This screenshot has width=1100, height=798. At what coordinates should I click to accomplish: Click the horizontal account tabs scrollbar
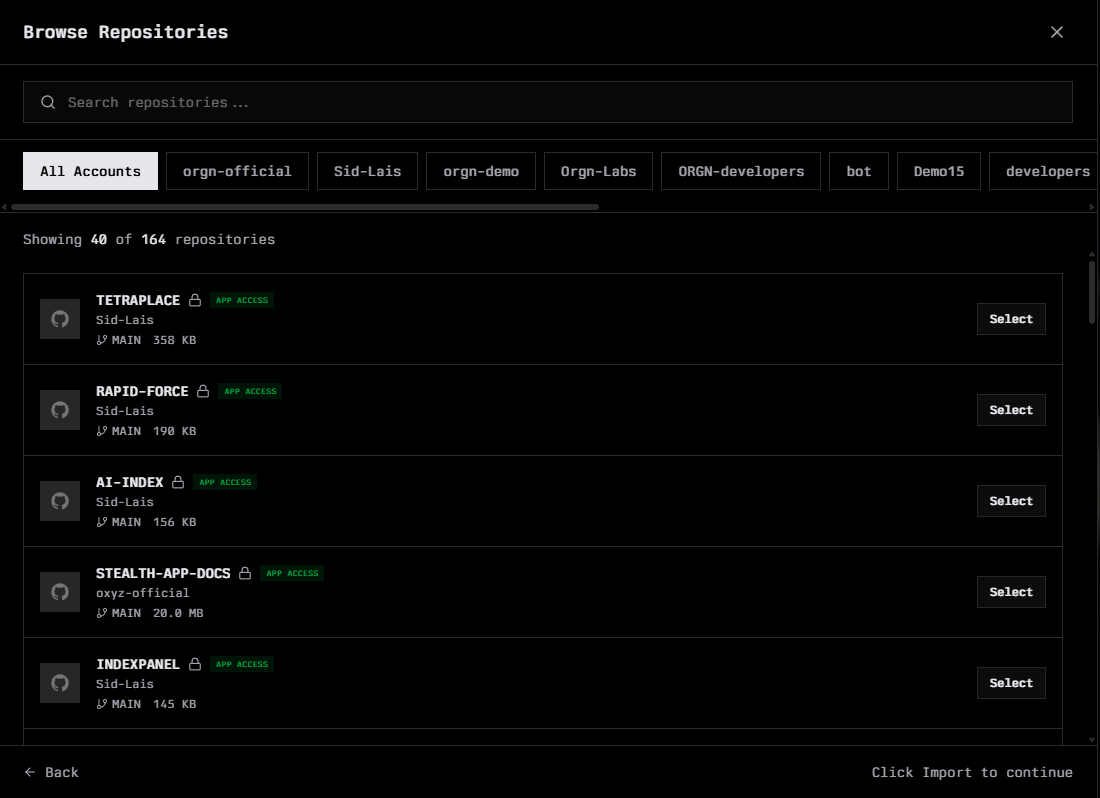(x=305, y=207)
